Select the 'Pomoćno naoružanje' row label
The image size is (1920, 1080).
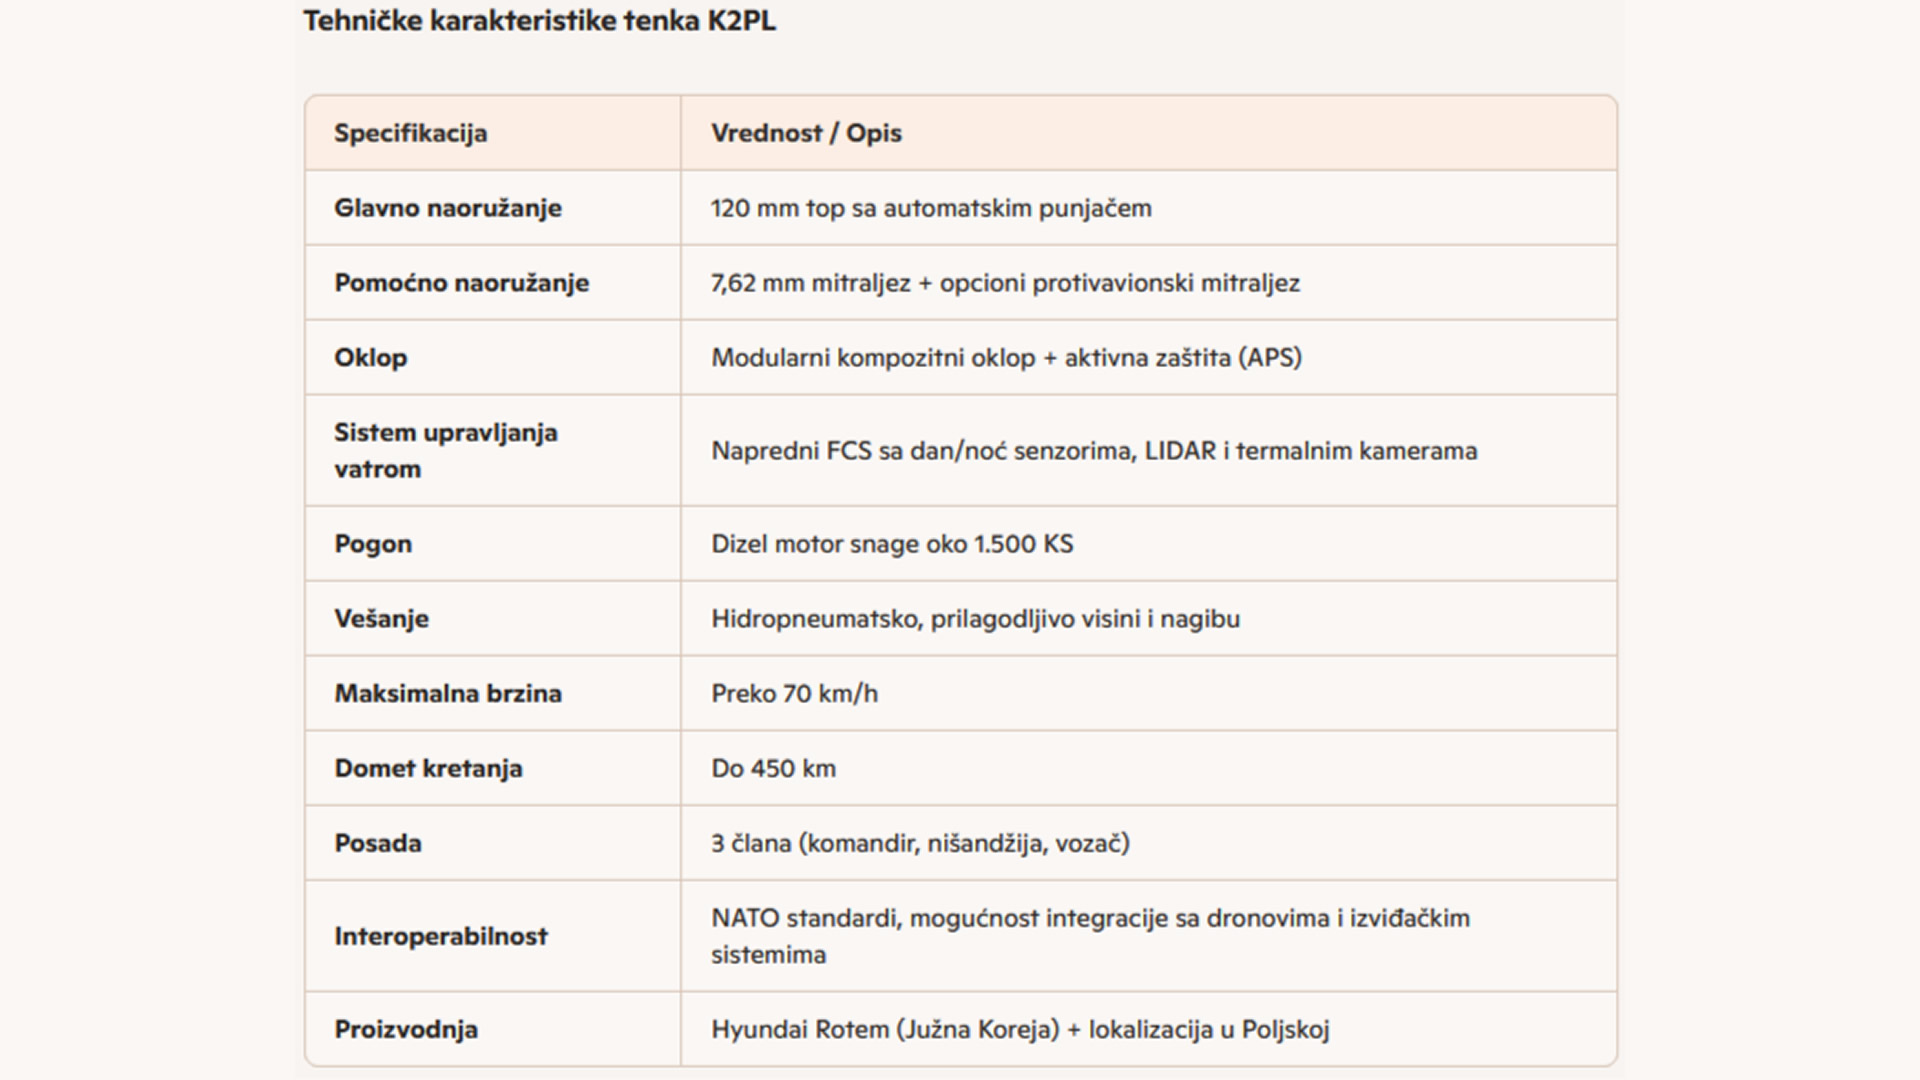462,283
